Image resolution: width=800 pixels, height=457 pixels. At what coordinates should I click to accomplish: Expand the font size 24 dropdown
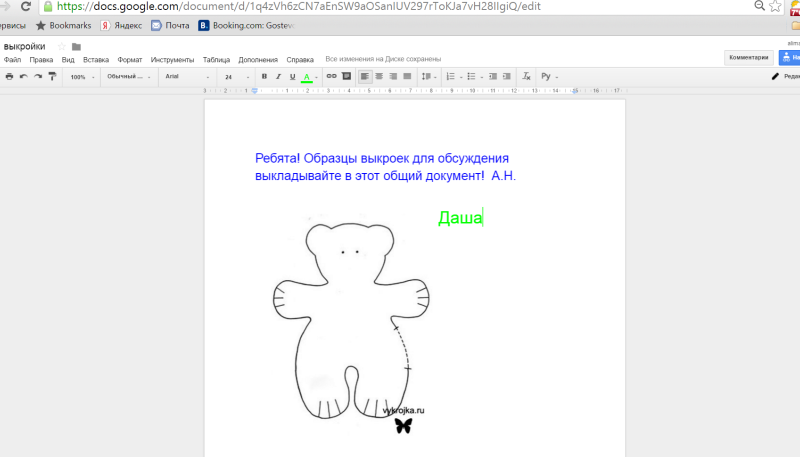(236, 76)
